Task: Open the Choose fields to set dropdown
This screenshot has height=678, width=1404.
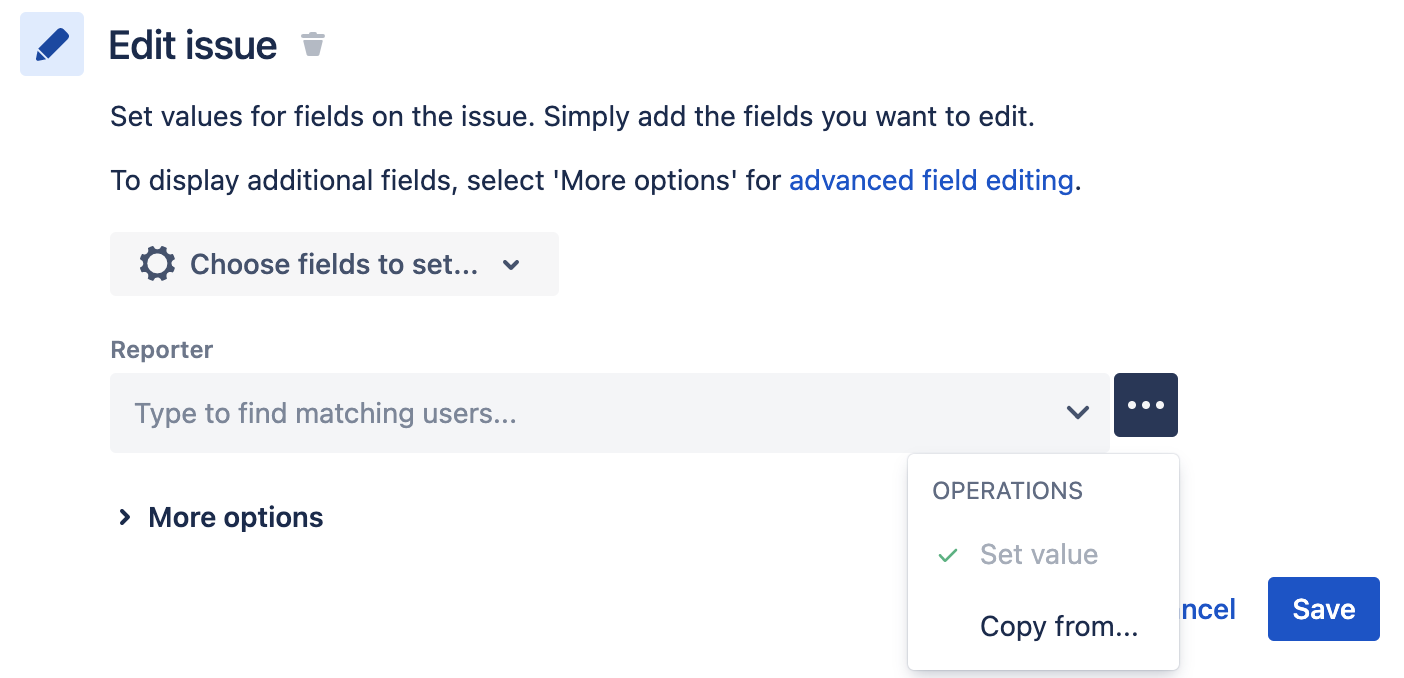Action: 334,264
